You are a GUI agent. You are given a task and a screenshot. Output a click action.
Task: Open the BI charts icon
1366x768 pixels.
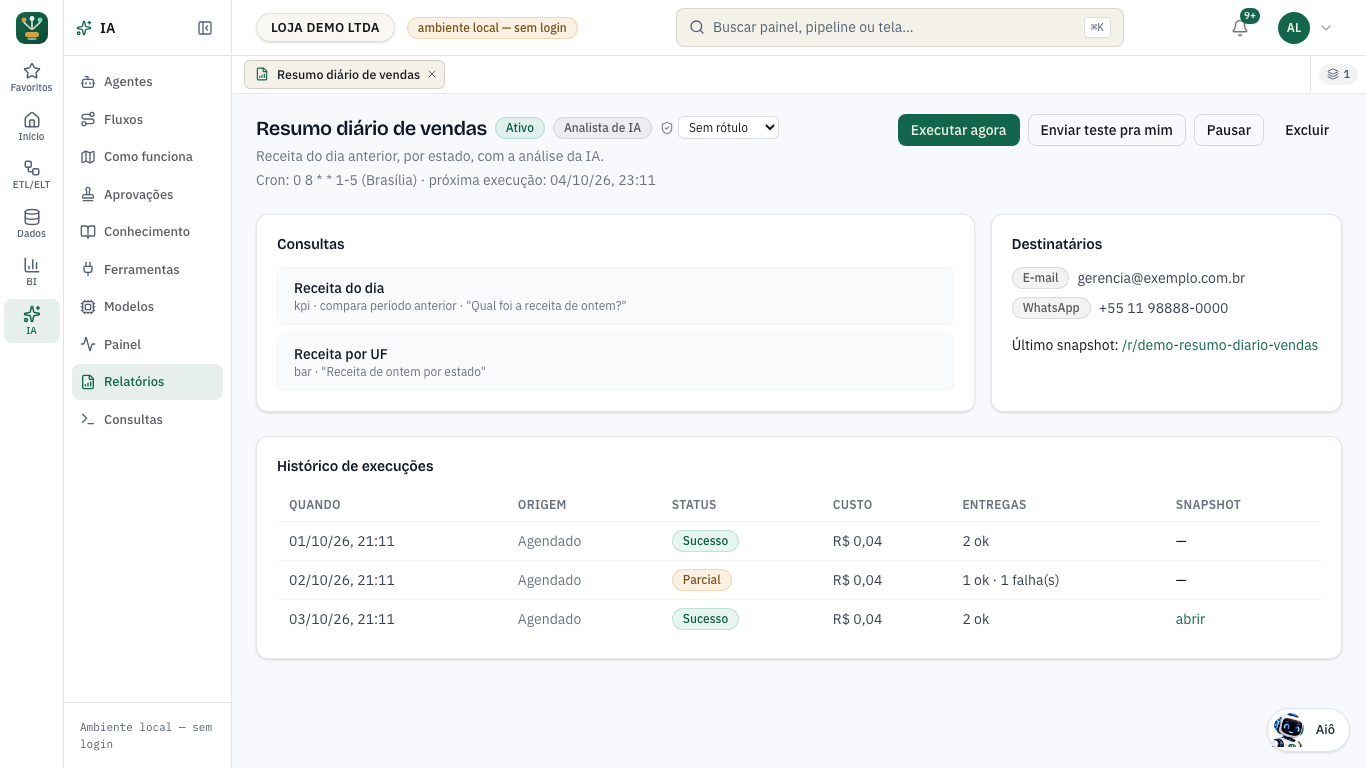[32, 271]
